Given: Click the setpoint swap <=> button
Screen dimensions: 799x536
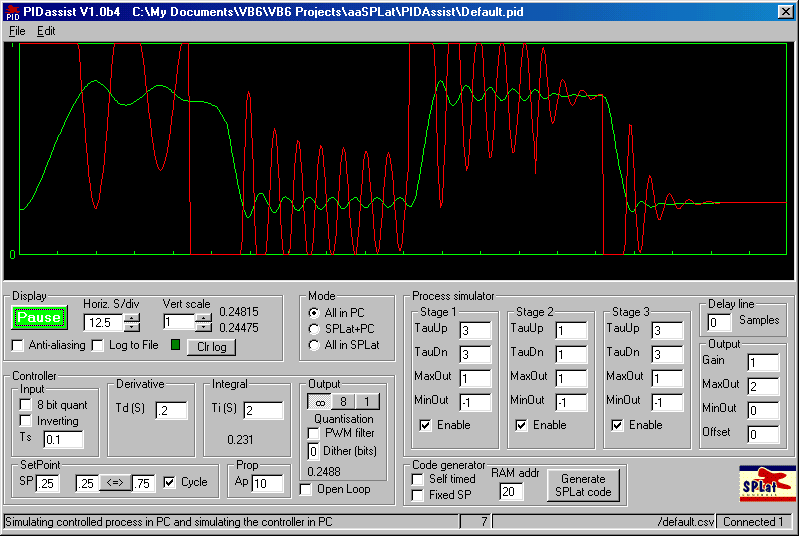Looking at the screenshot, I should coord(113,482).
